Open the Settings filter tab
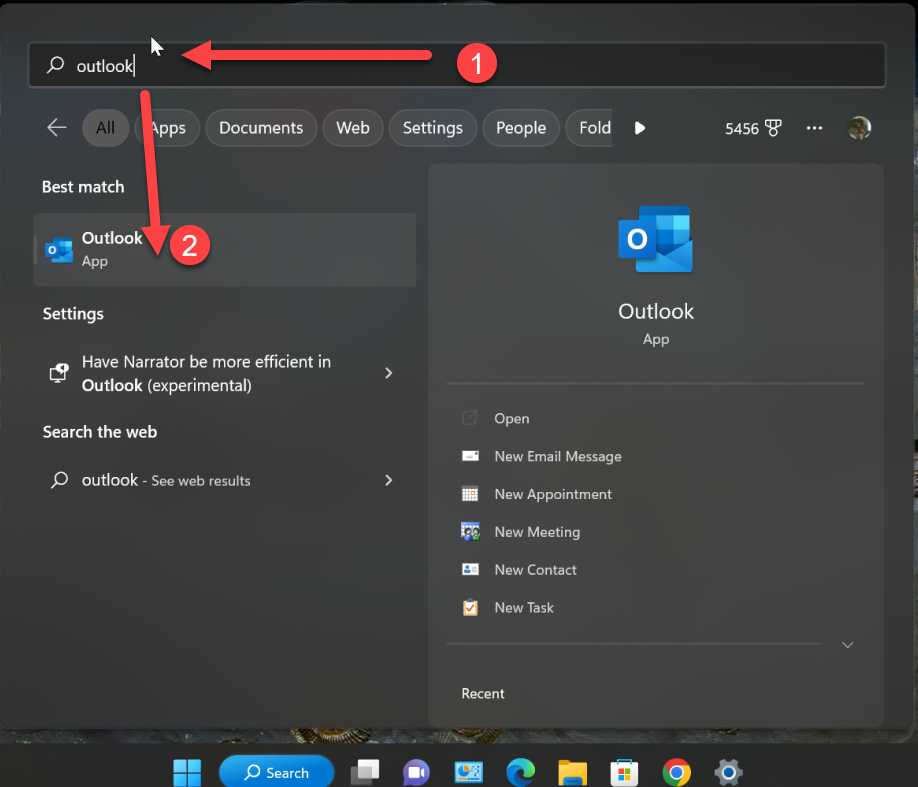The image size is (918, 787). click(x=433, y=128)
